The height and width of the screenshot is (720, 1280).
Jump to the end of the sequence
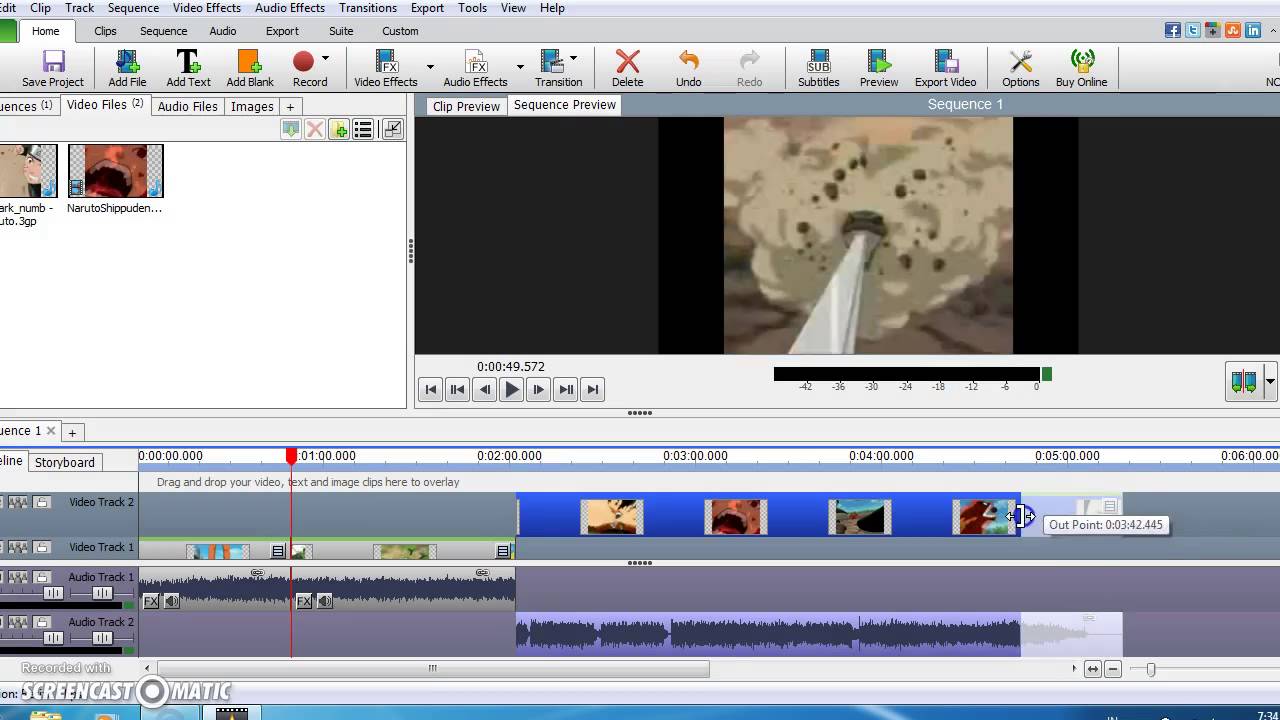[592, 390]
